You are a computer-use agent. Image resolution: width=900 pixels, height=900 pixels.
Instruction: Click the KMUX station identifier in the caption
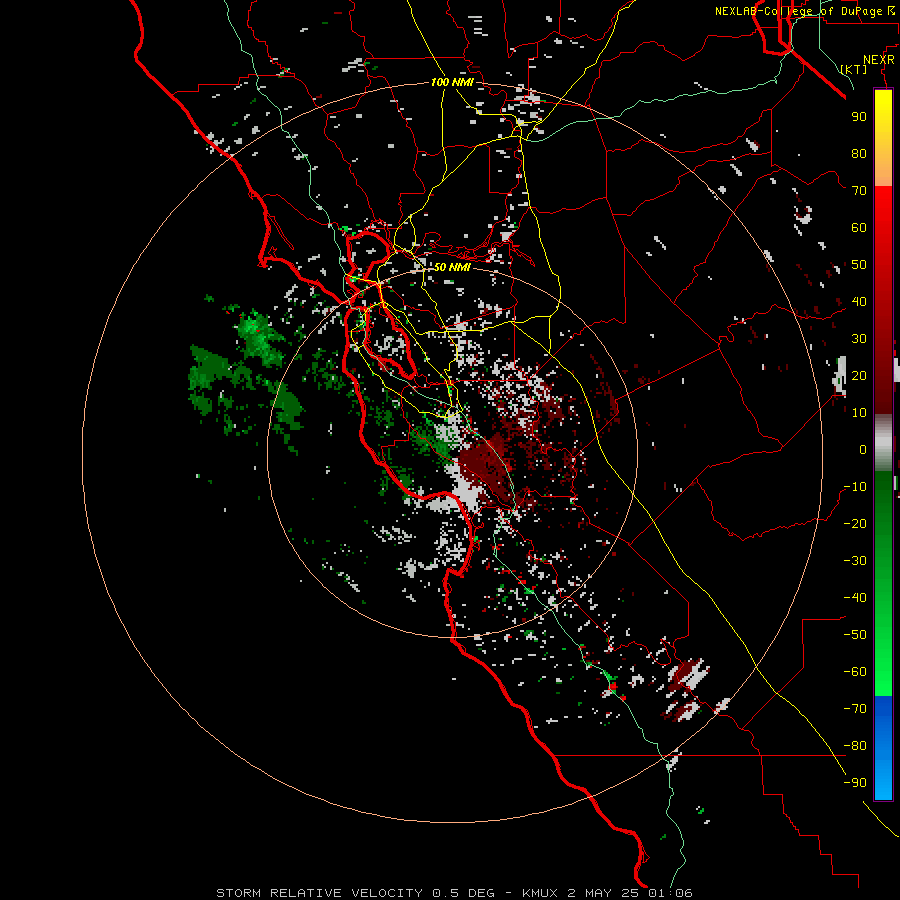click(542, 893)
